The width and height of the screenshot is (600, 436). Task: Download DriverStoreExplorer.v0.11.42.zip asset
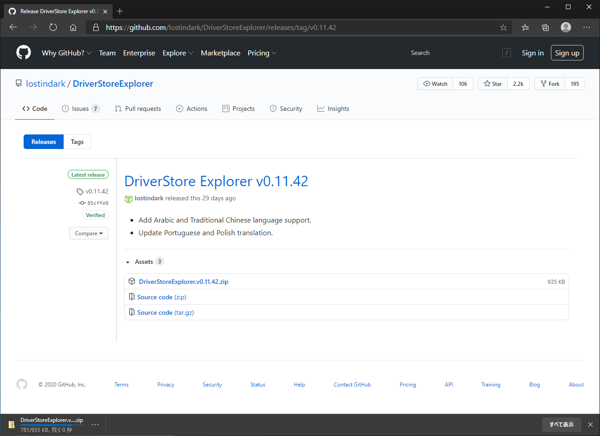click(183, 282)
